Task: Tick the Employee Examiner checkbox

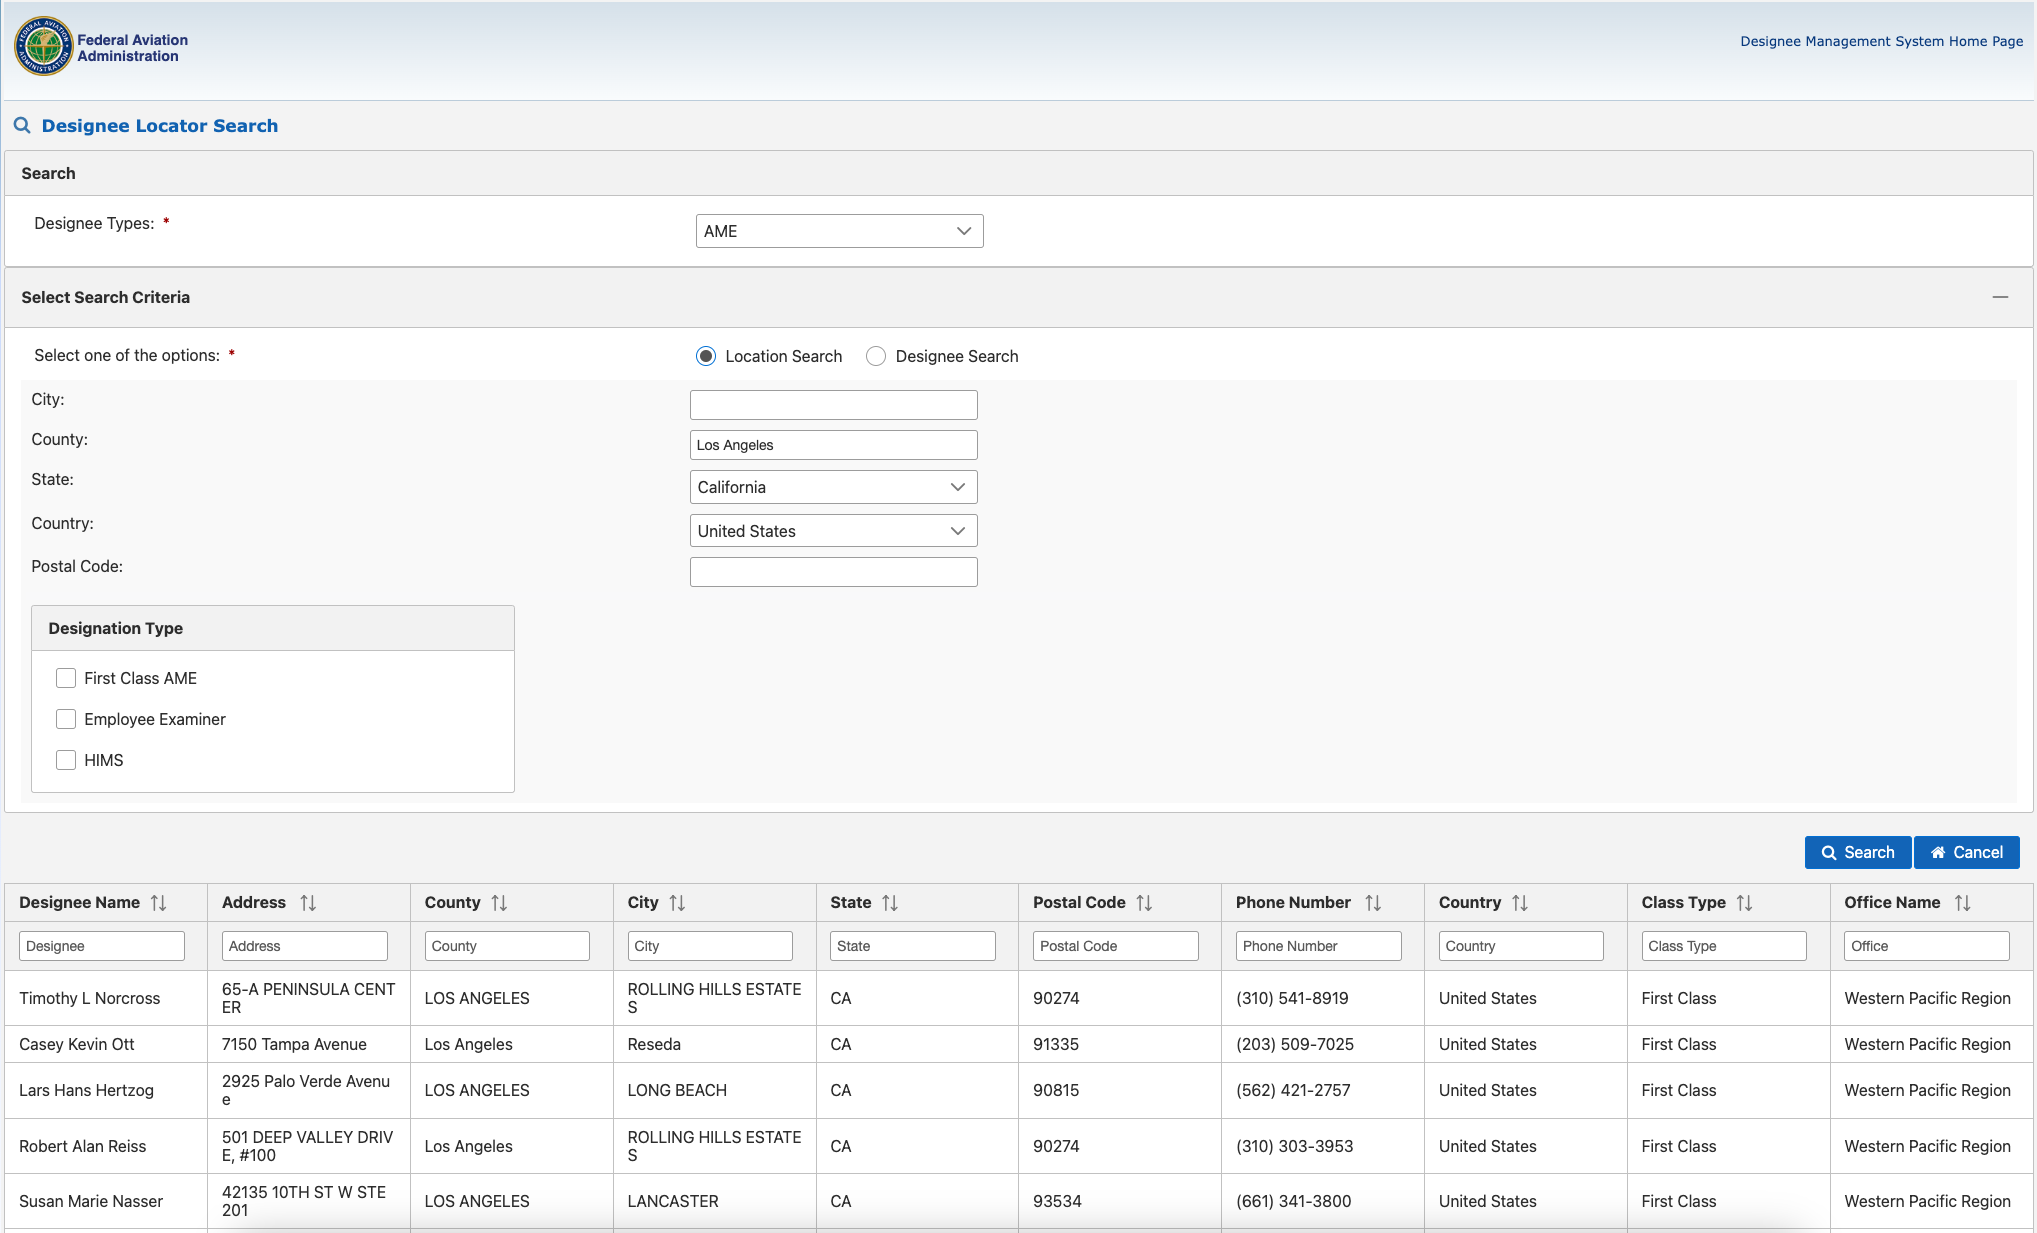Action: coord(66,719)
